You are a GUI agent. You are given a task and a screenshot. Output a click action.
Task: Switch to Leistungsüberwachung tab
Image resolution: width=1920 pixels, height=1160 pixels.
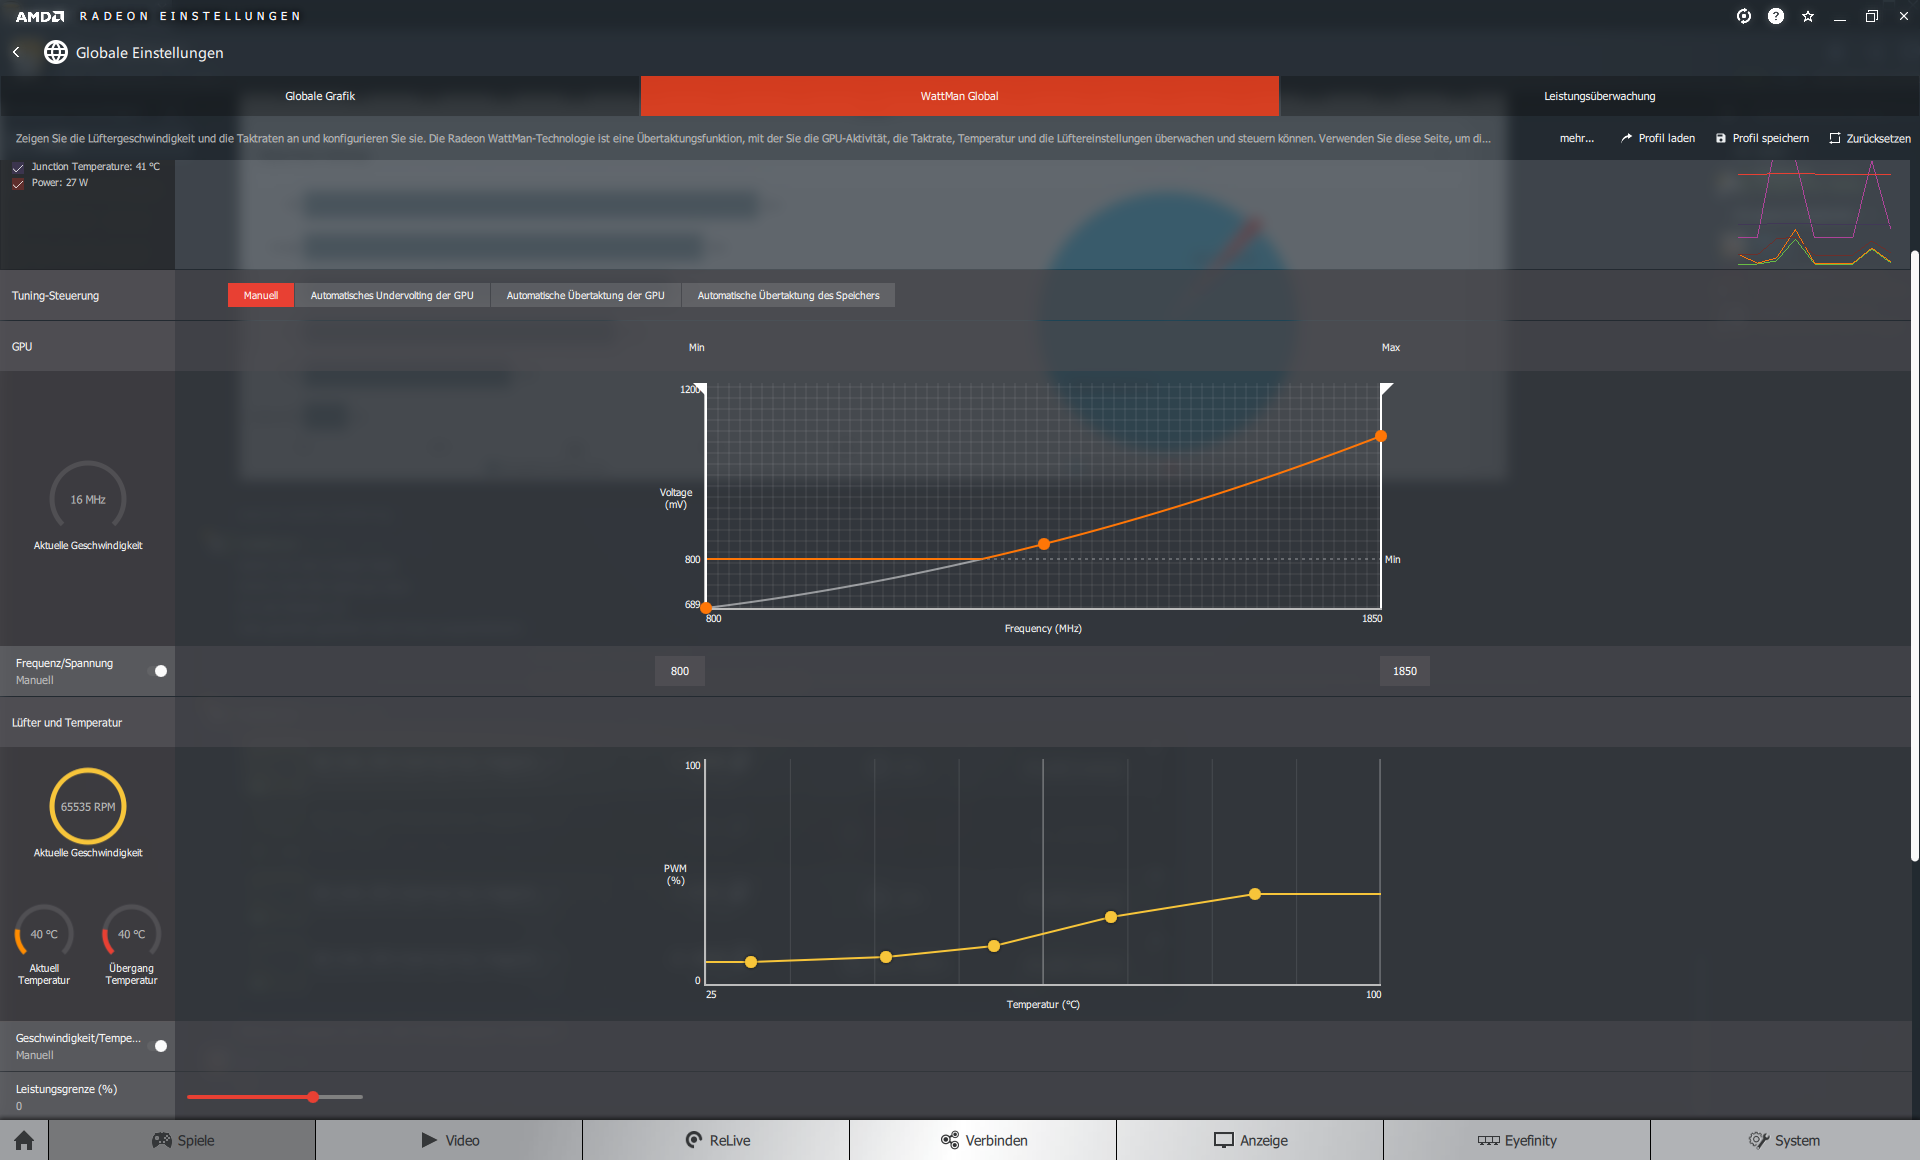point(1599,96)
